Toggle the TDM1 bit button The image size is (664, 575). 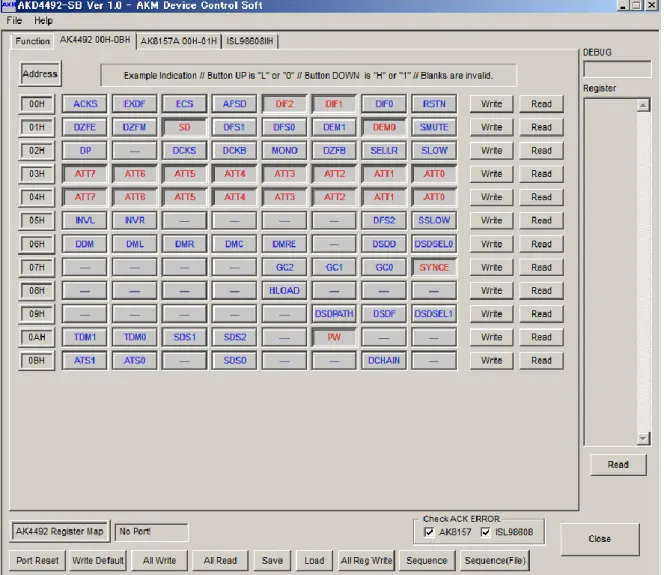click(85, 337)
